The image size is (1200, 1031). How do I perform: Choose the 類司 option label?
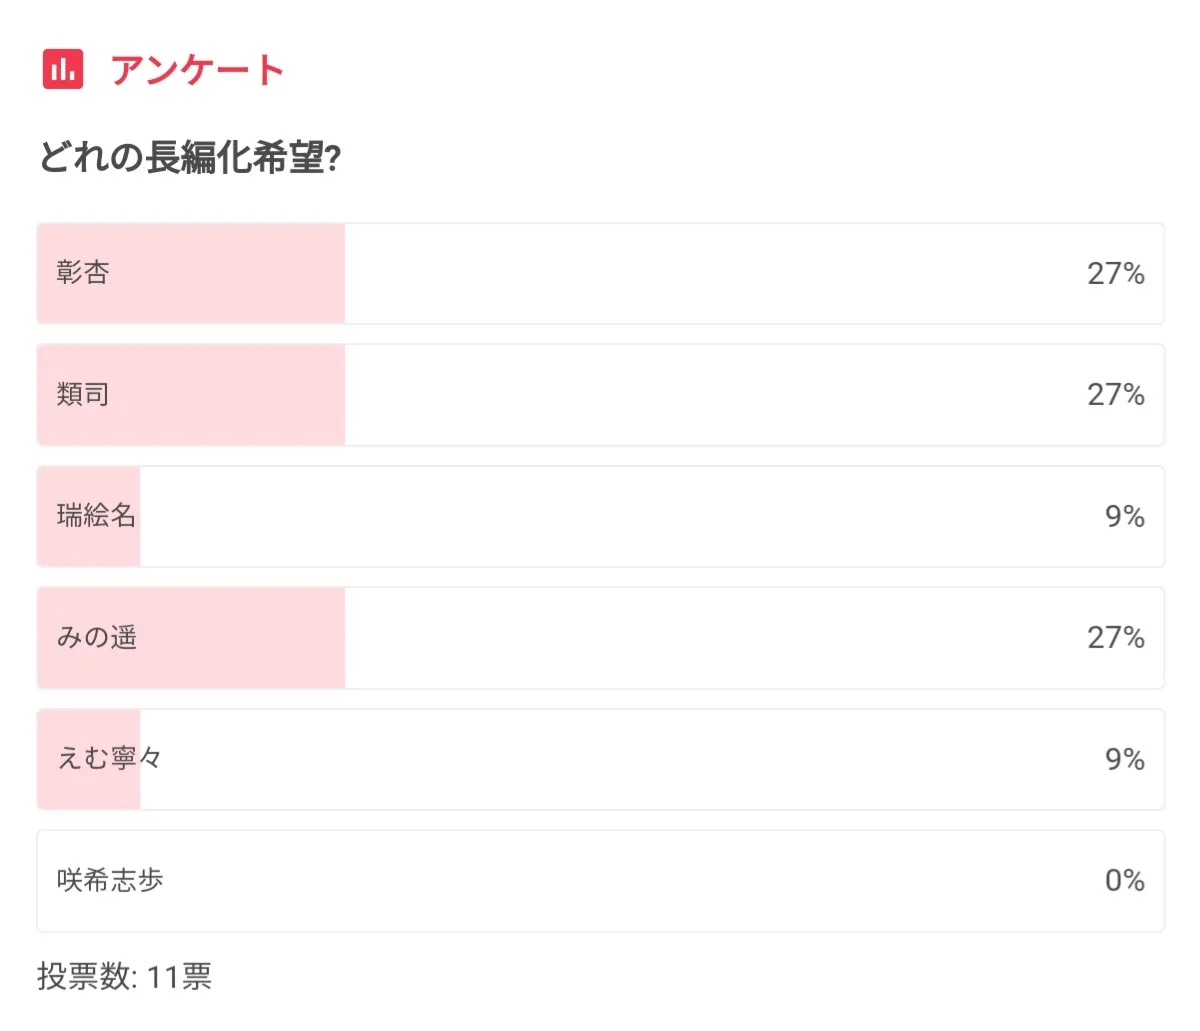pos(83,395)
